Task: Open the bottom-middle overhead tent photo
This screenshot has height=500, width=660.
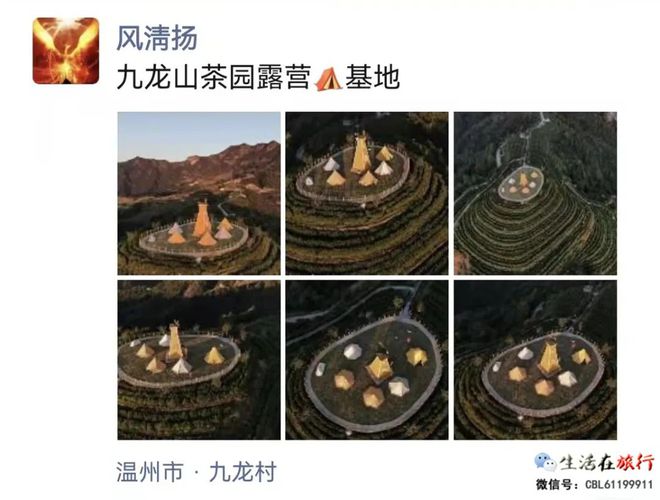Action: tap(367, 360)
